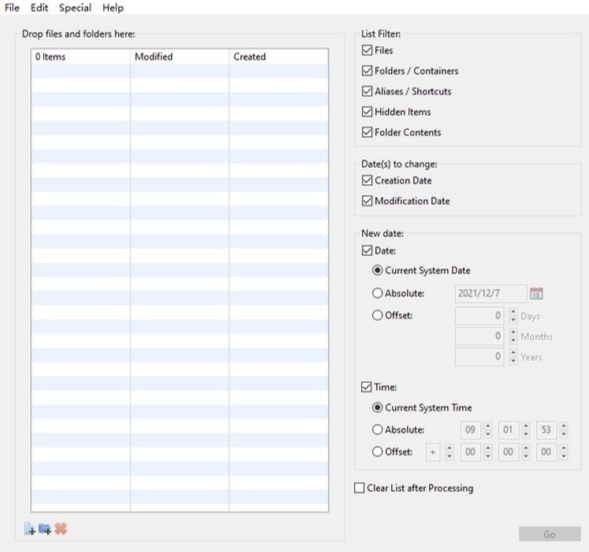The width and height of the screenshot is (589, 552).
Task: Click the absolute second field showing 53
Action: 546,430
